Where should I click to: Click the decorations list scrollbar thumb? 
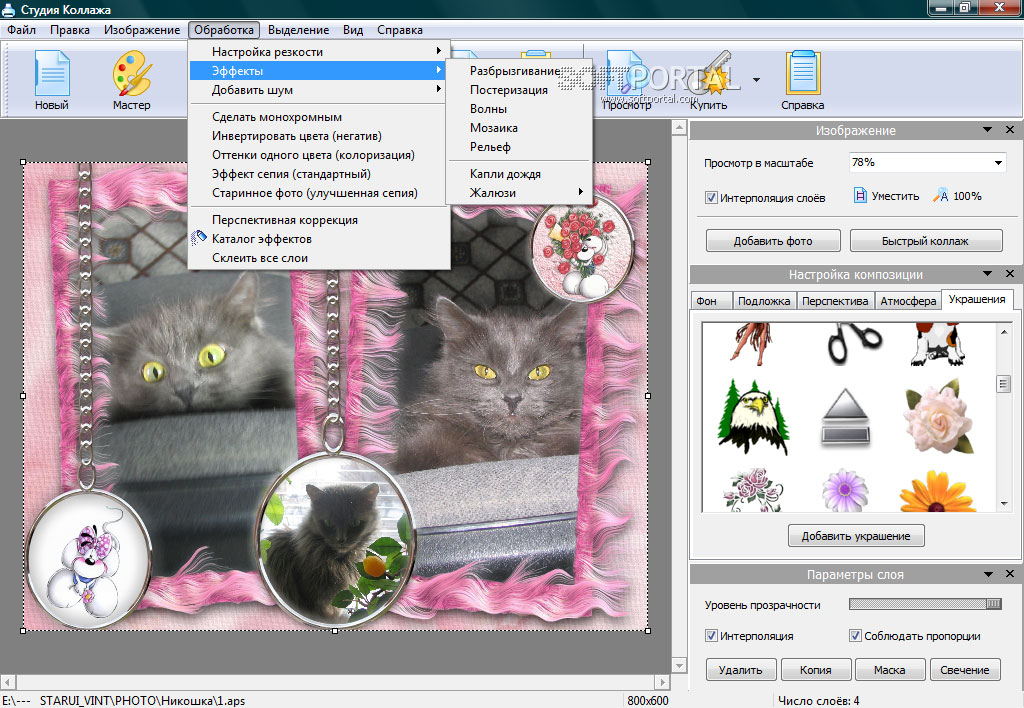1004,383
